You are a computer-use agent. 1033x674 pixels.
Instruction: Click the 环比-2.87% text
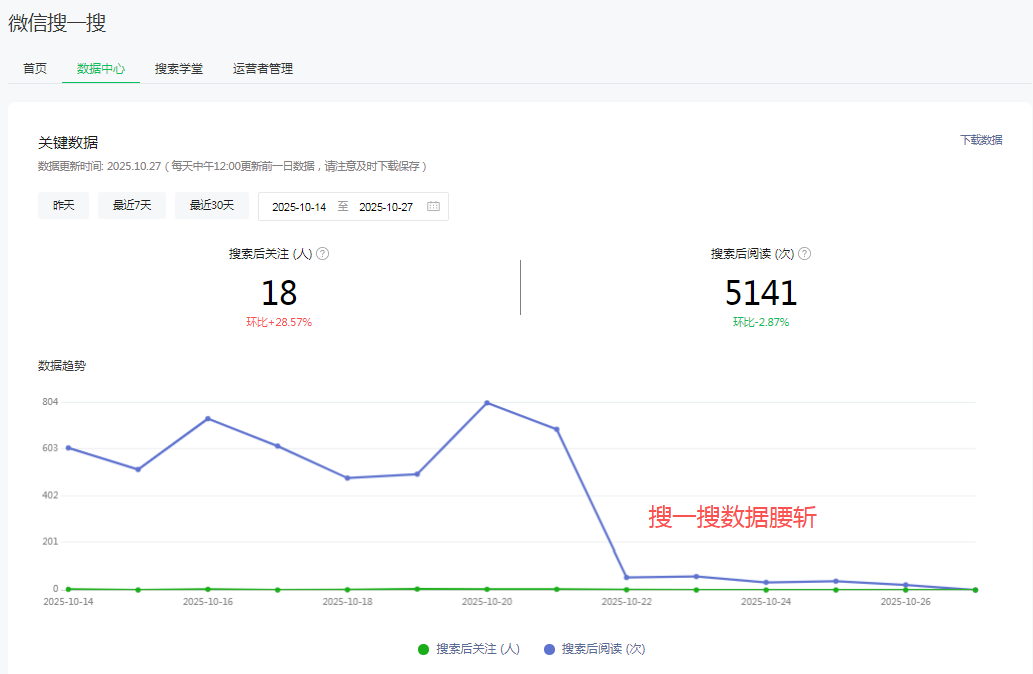761,322
